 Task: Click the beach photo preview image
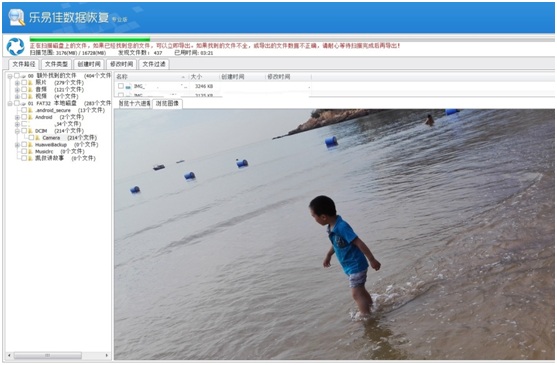click(x=334, y=234)
